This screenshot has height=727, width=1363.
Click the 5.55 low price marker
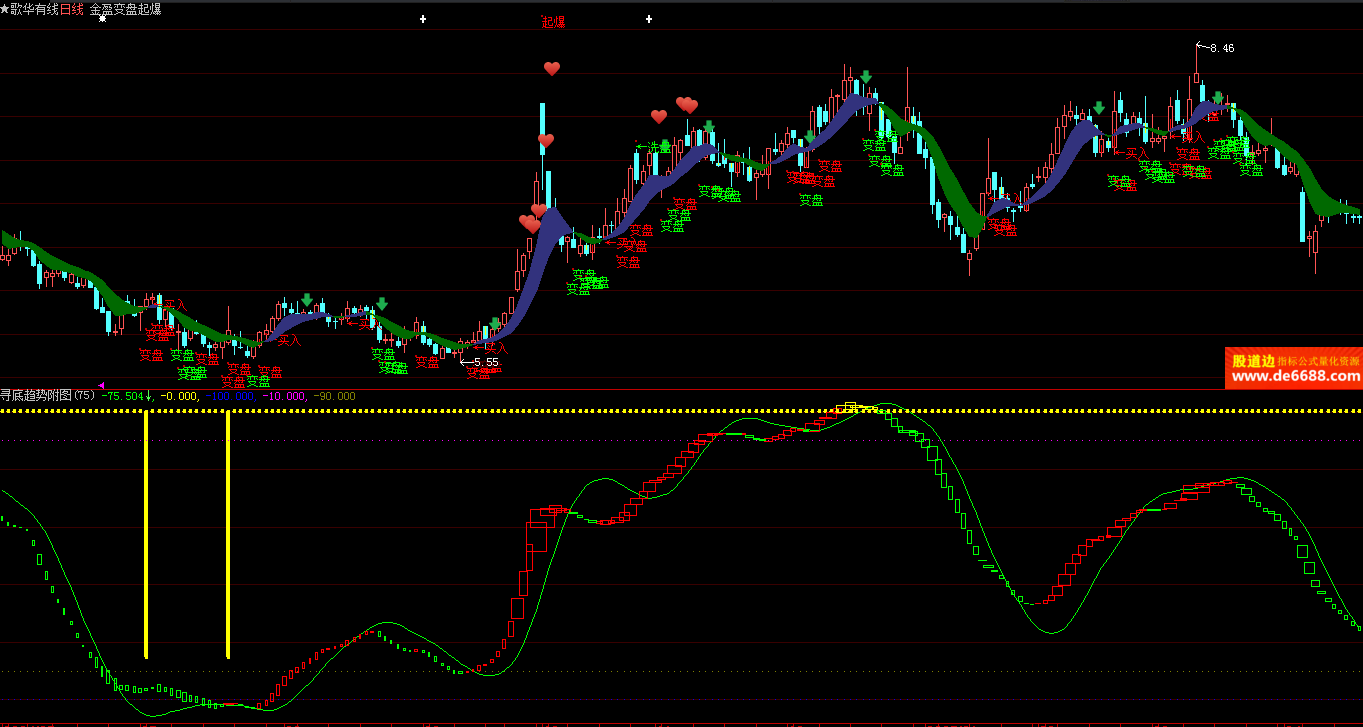(485, 362)
